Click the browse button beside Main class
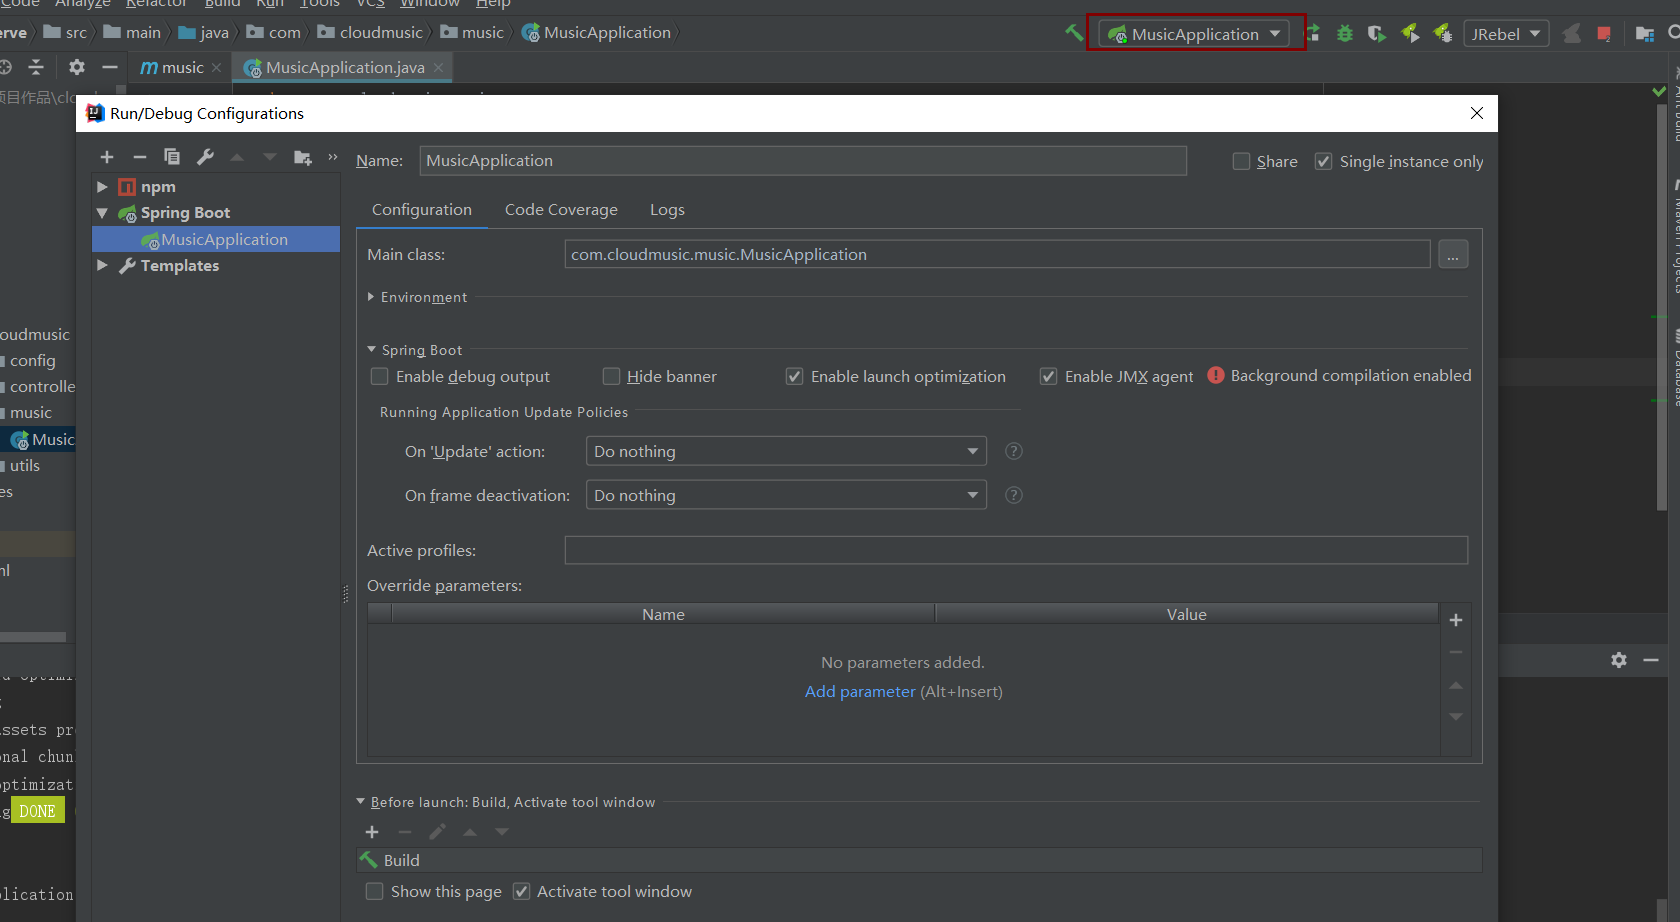 1453,255
